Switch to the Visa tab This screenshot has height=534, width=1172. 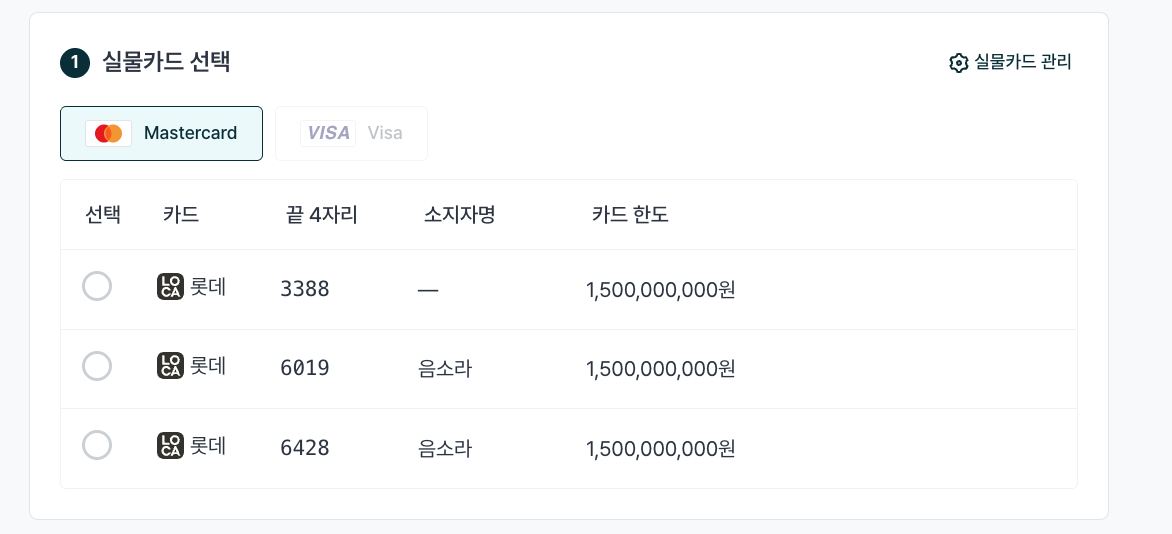tap(351, 133)
